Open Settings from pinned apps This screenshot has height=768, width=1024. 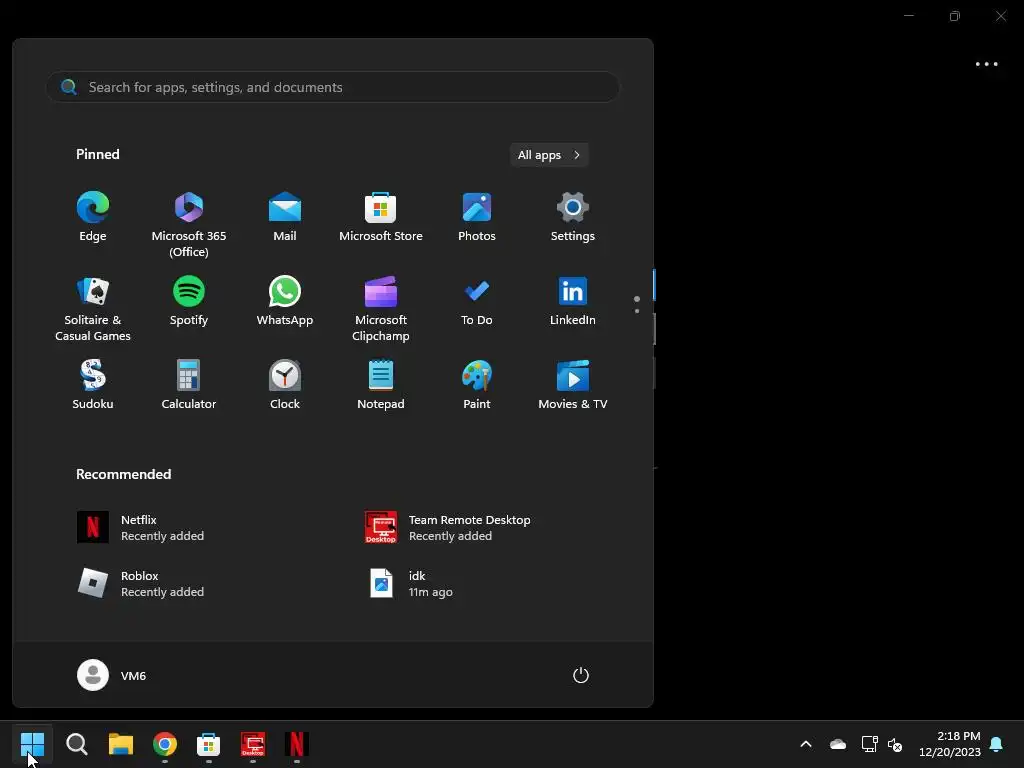point(573,217)
